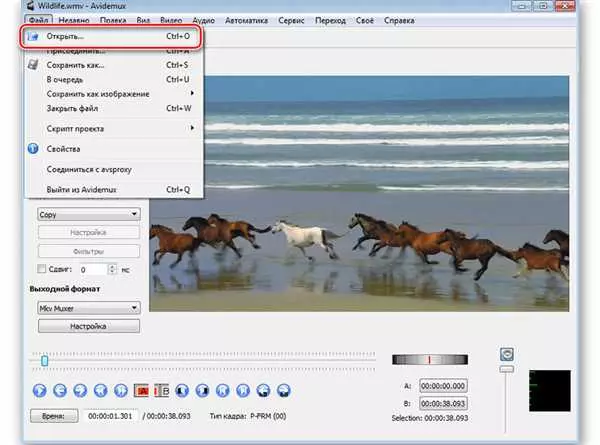600x445 pixels.
Task: Click the Фильтры button
Action: [x=89, y=251]
